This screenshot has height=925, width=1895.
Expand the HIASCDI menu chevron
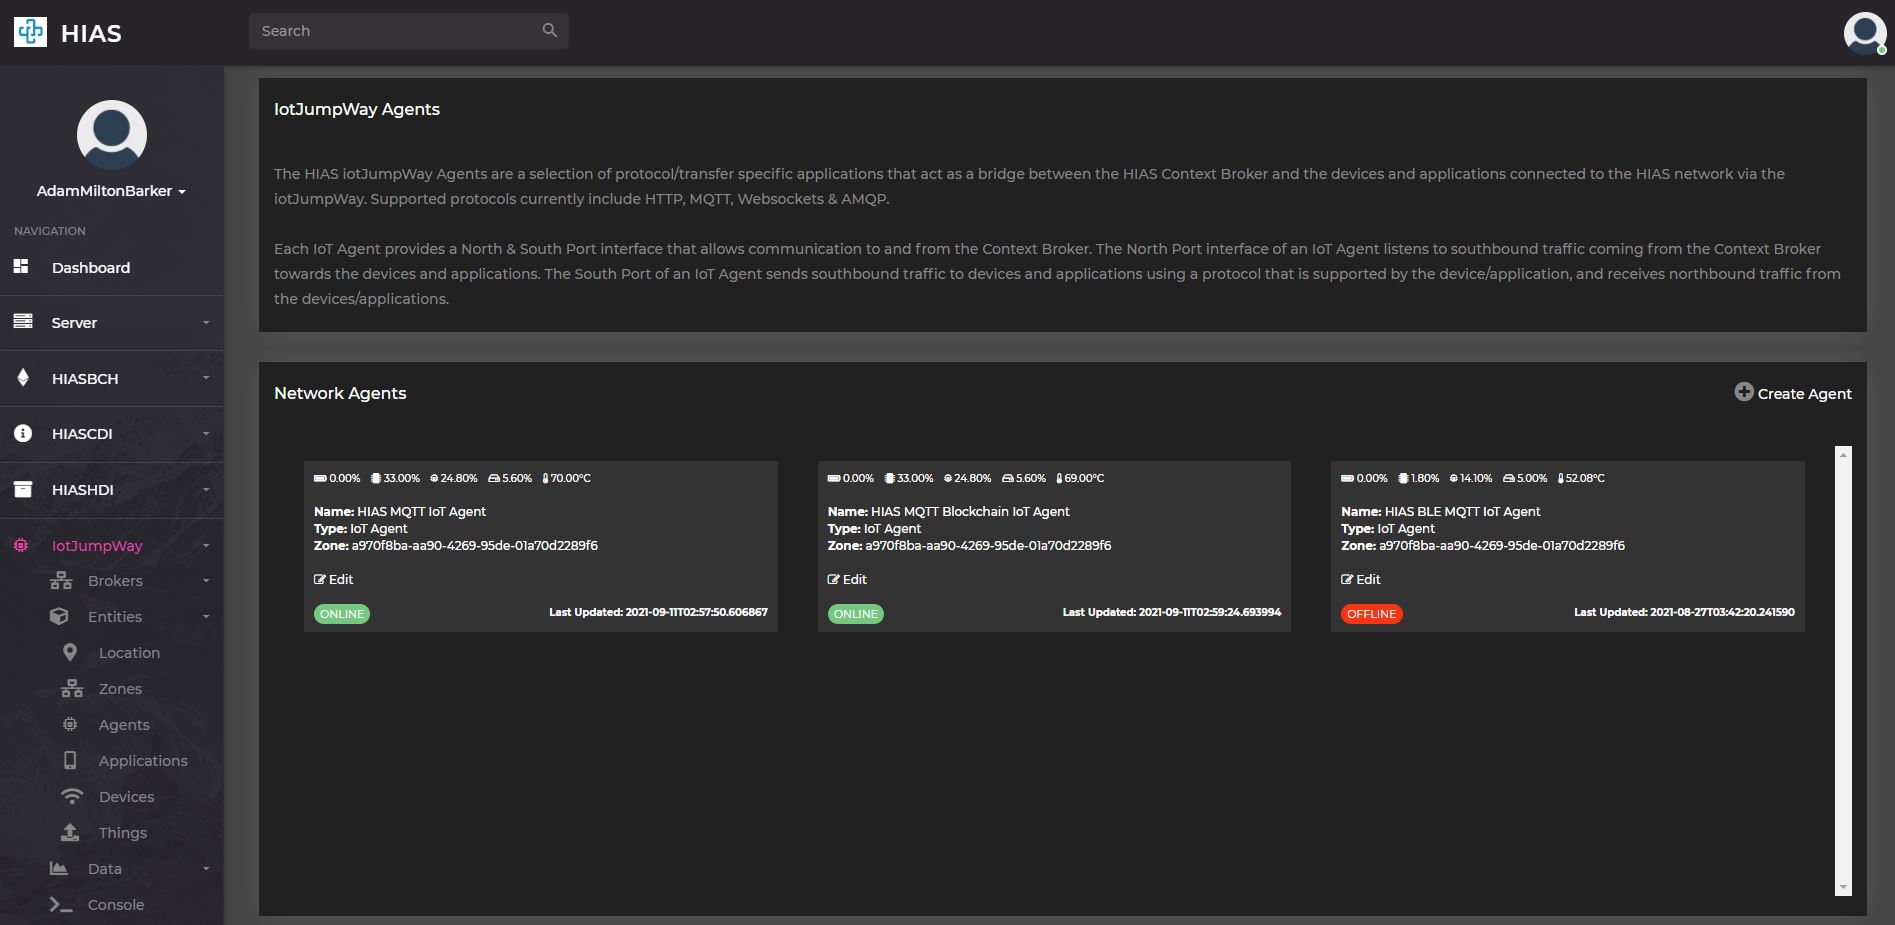point(206,433)
